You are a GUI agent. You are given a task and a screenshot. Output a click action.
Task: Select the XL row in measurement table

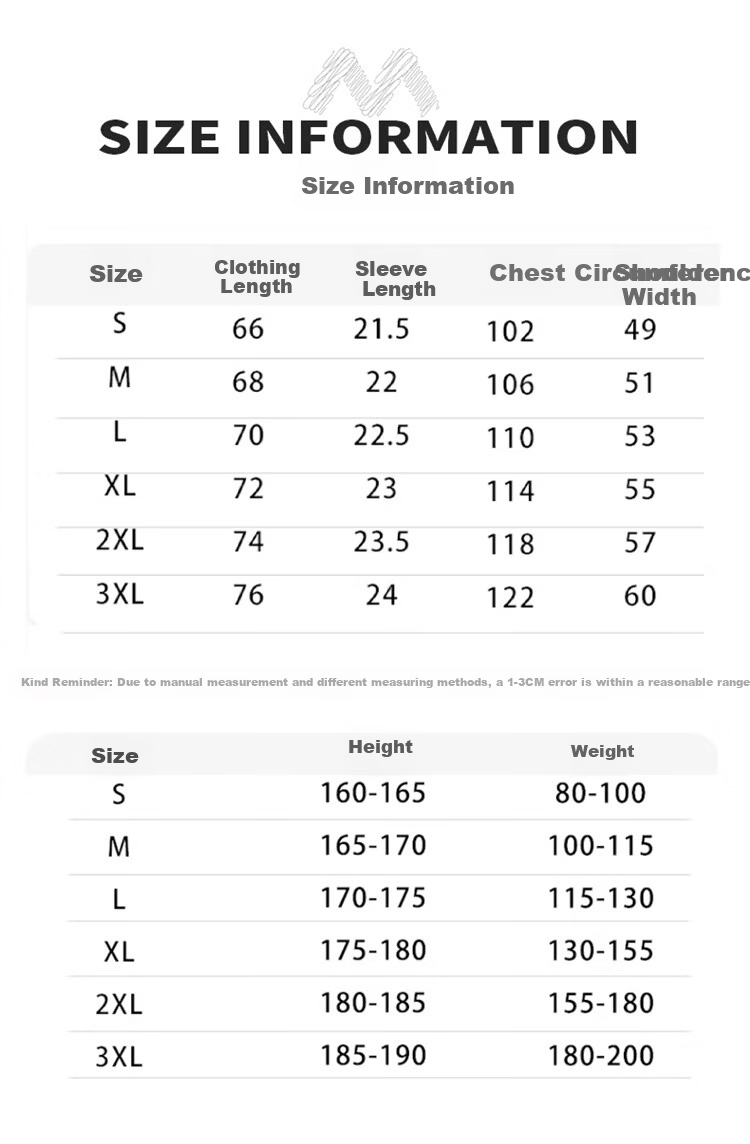click(379, 487)
